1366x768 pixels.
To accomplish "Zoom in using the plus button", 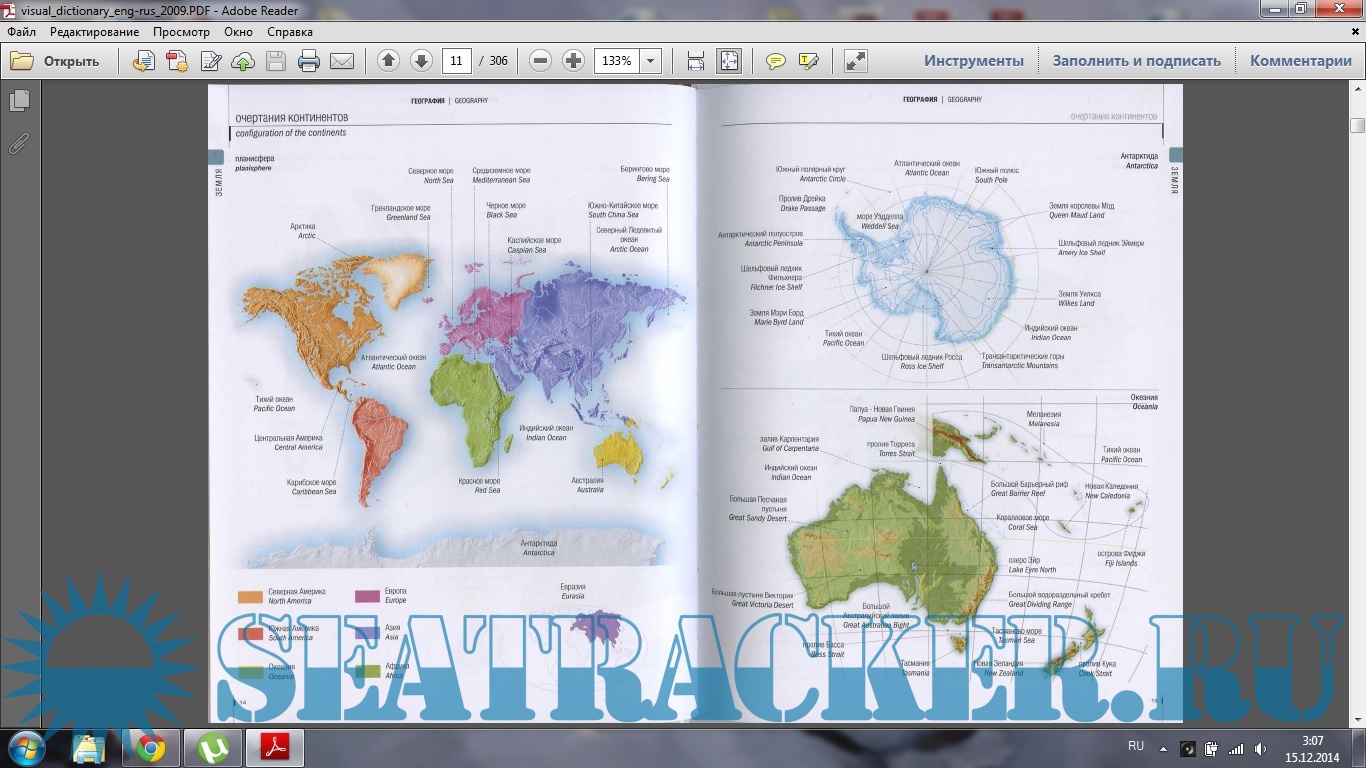I will click(573, 61).
